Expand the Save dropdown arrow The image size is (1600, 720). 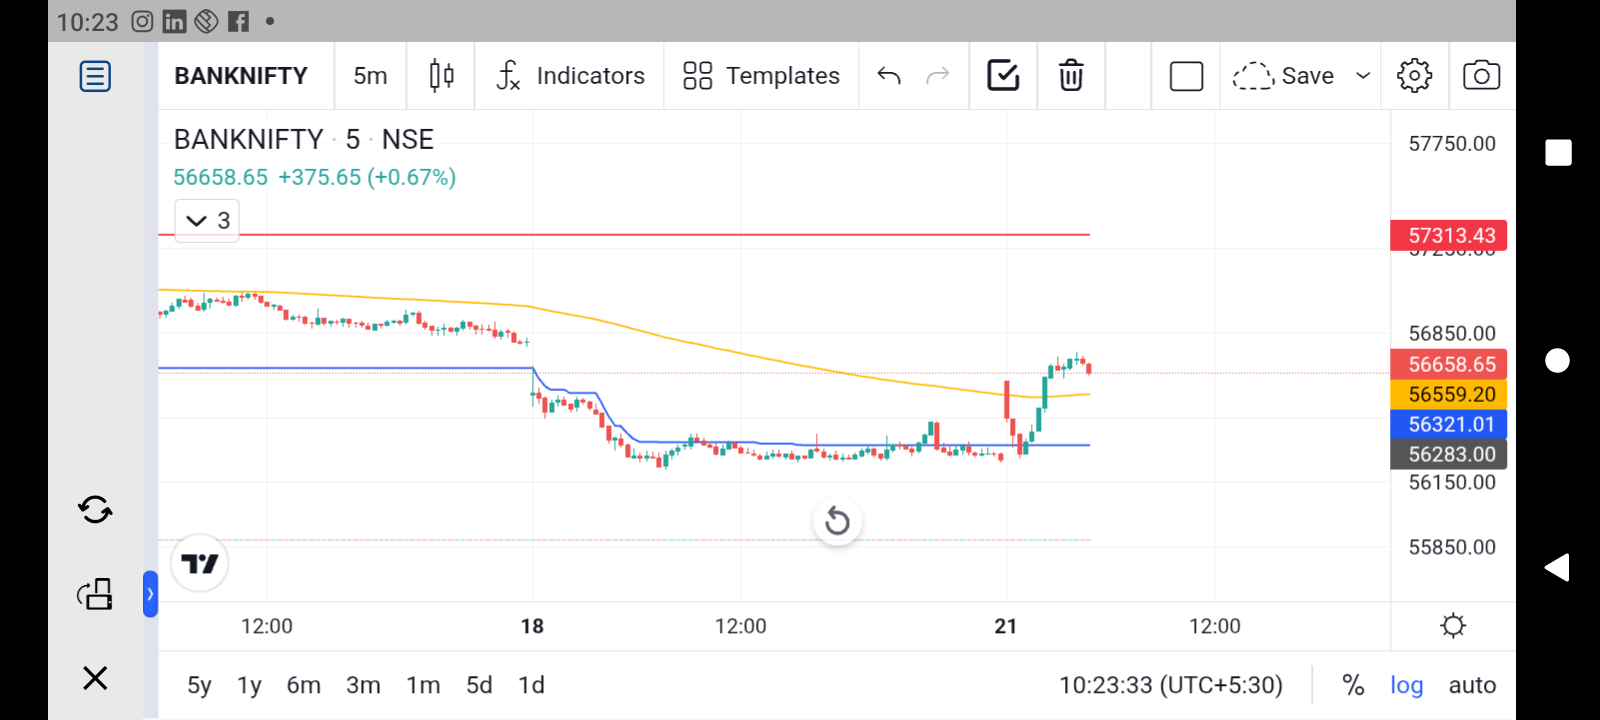tap(1363, 76)
